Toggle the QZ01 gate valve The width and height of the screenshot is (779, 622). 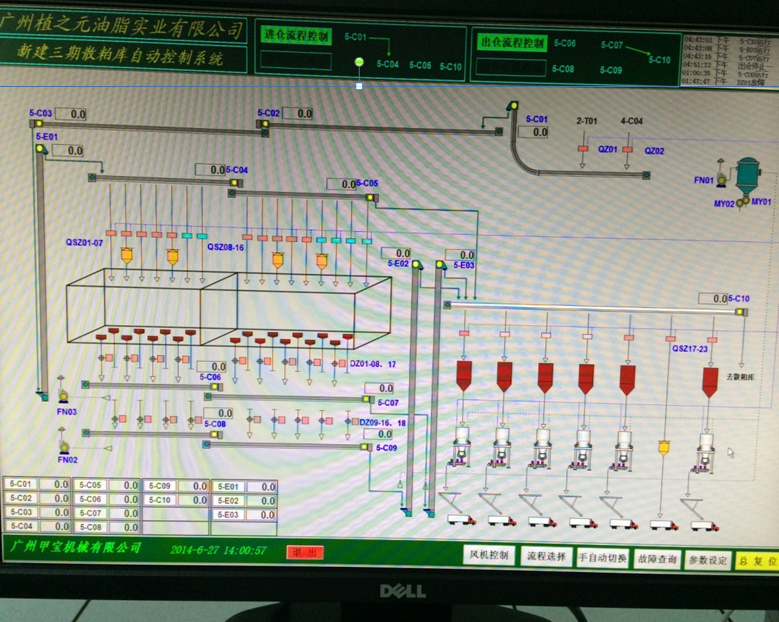click(582, 150)
